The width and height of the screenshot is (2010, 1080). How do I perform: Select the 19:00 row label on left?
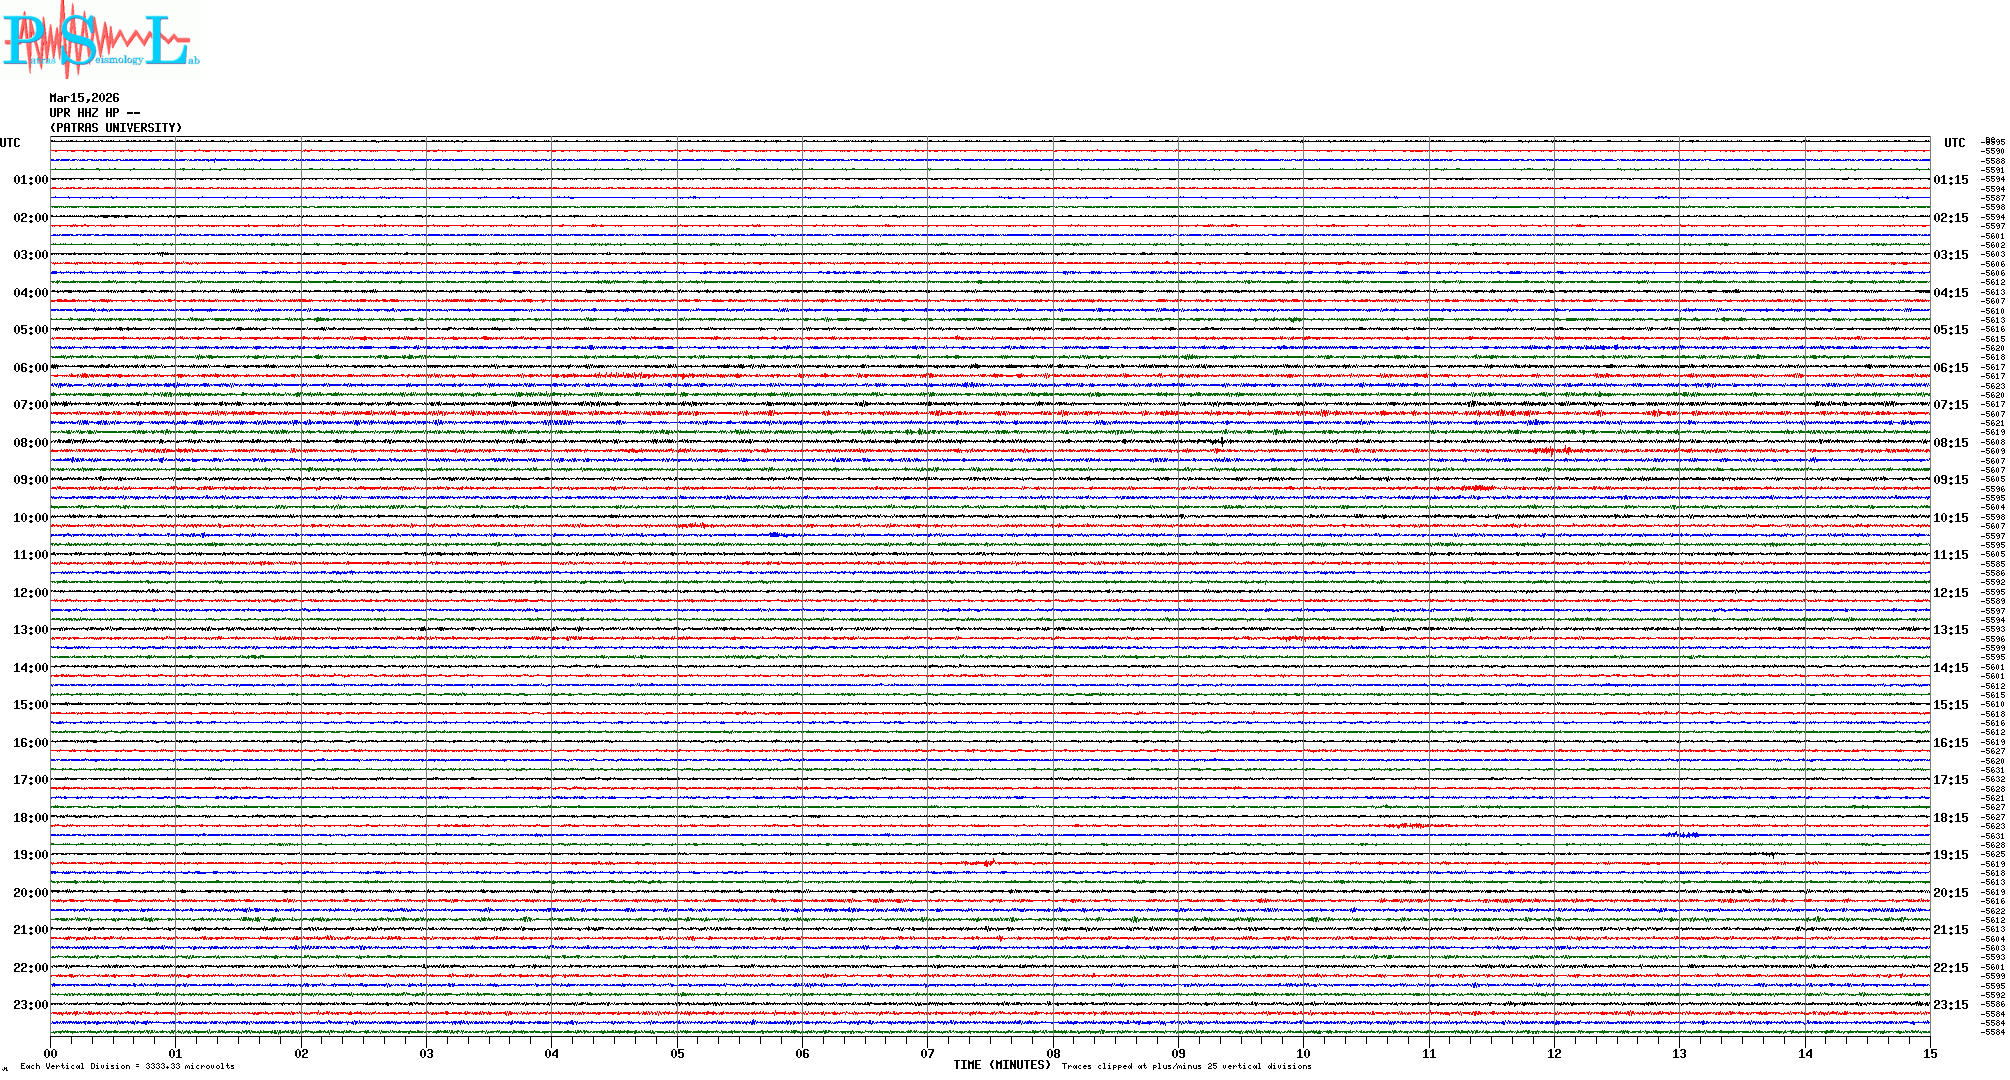[x=30, y=855]
